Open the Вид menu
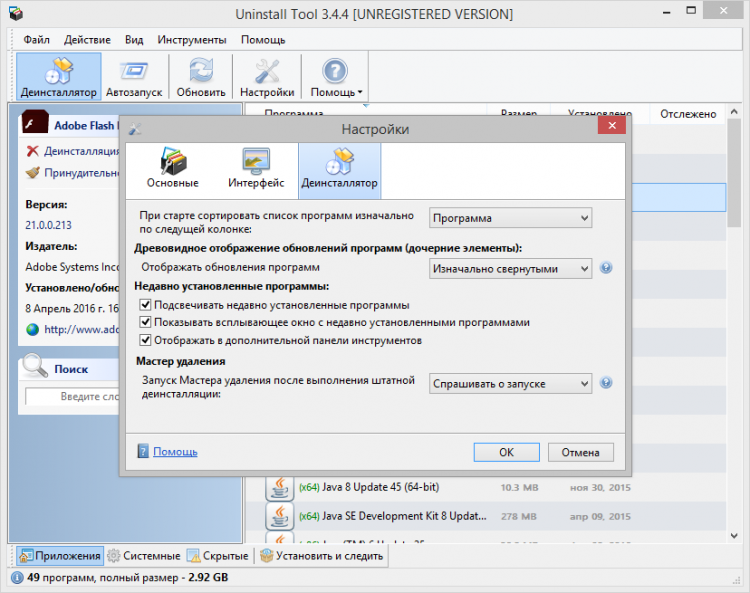The image size is (750, 593). pyautogui.click(x=134, y=40)
